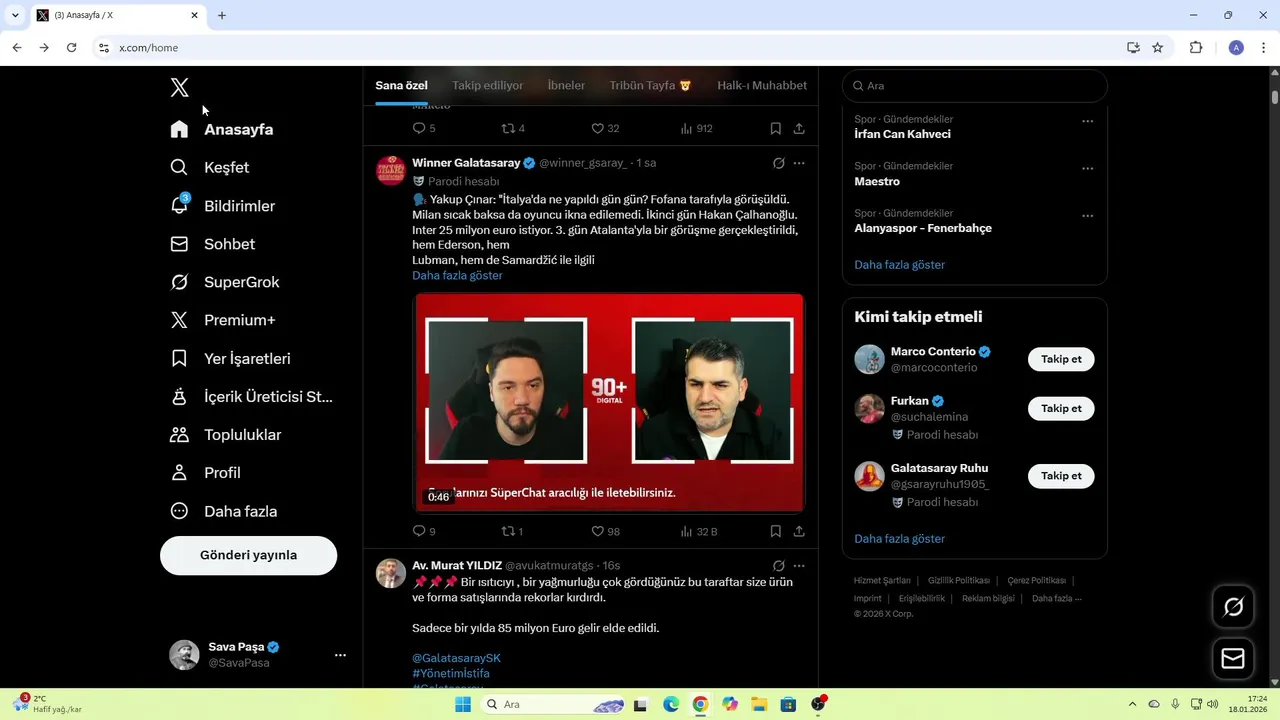
Task: Open Sava Paşa account menu dots
Action: [x=340, y=655]
